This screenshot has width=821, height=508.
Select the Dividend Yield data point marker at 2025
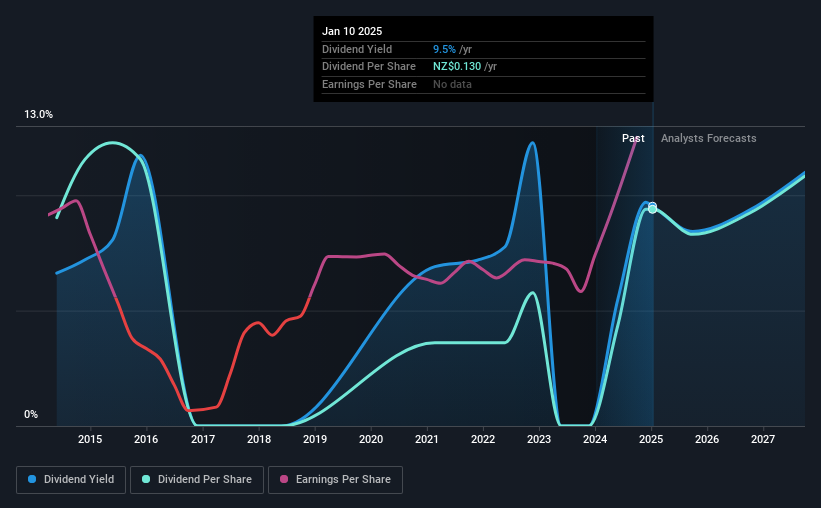click(652, 206)
